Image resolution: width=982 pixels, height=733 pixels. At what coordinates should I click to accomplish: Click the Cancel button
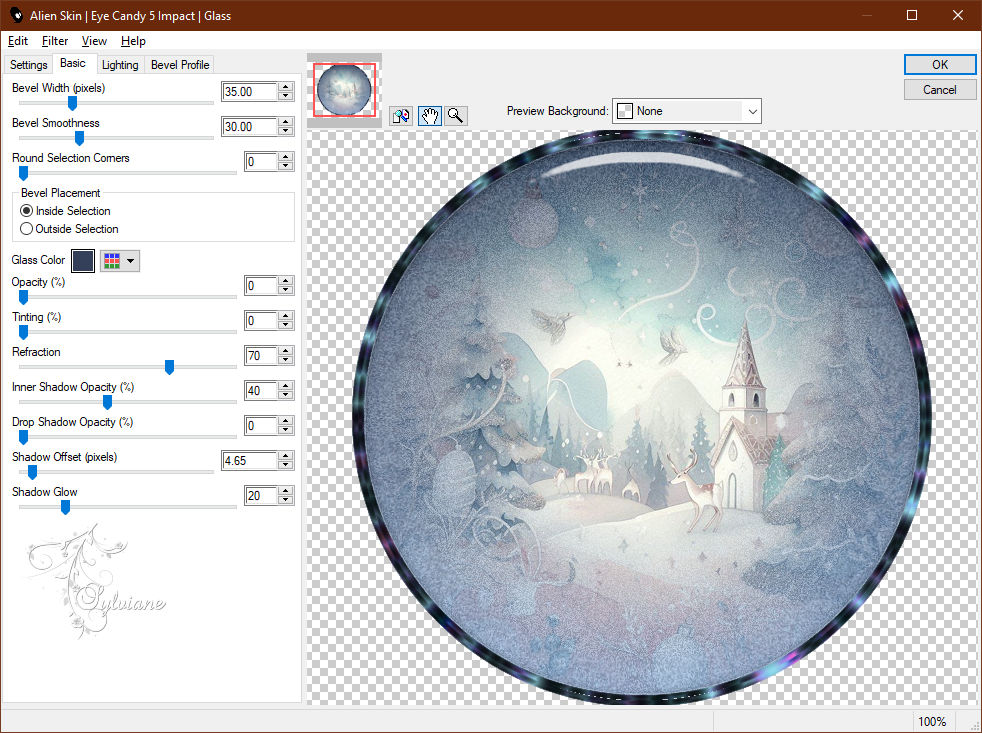tap(939, 90)
